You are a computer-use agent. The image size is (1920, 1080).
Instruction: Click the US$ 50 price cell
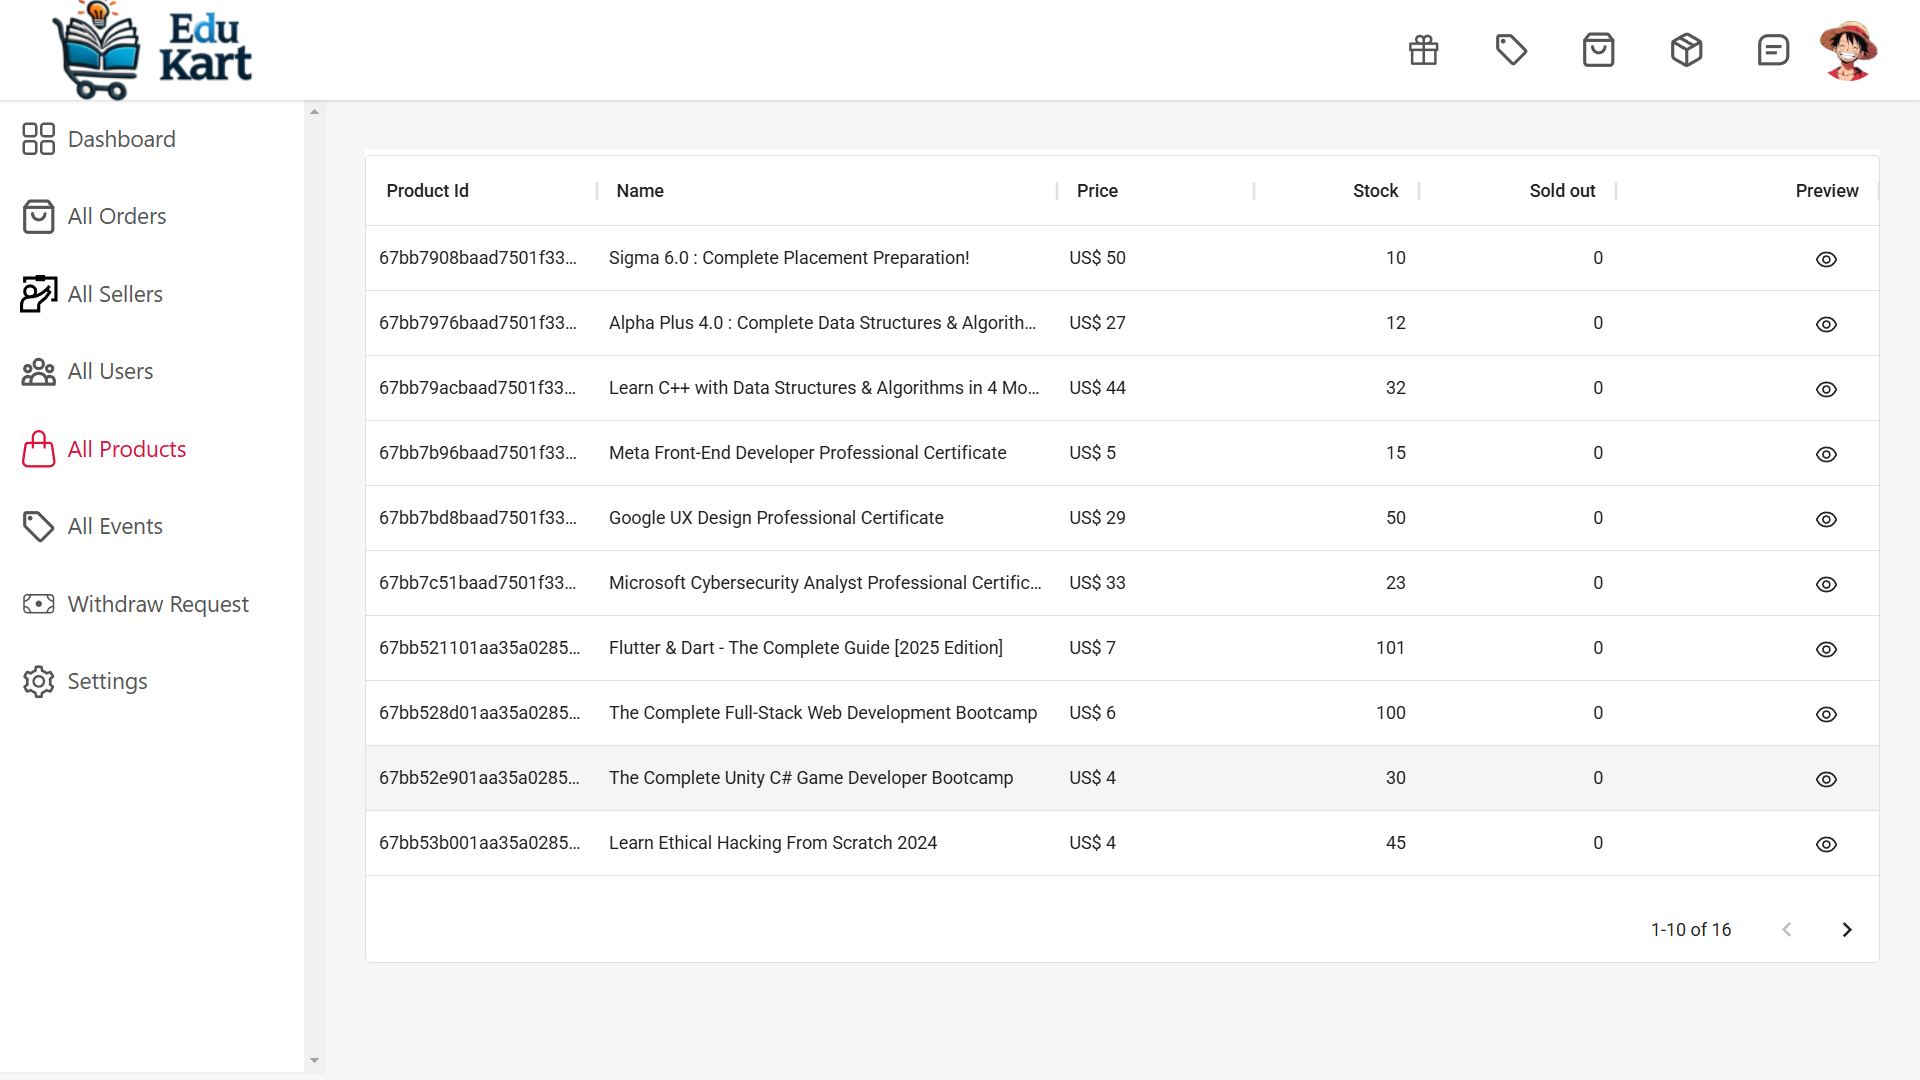coord(1097,258)
